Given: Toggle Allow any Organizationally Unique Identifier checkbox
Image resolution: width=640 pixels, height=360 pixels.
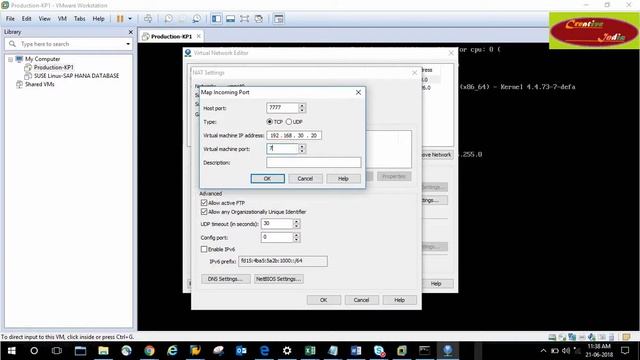Looking at the screenshot, I should click(204, 212).
